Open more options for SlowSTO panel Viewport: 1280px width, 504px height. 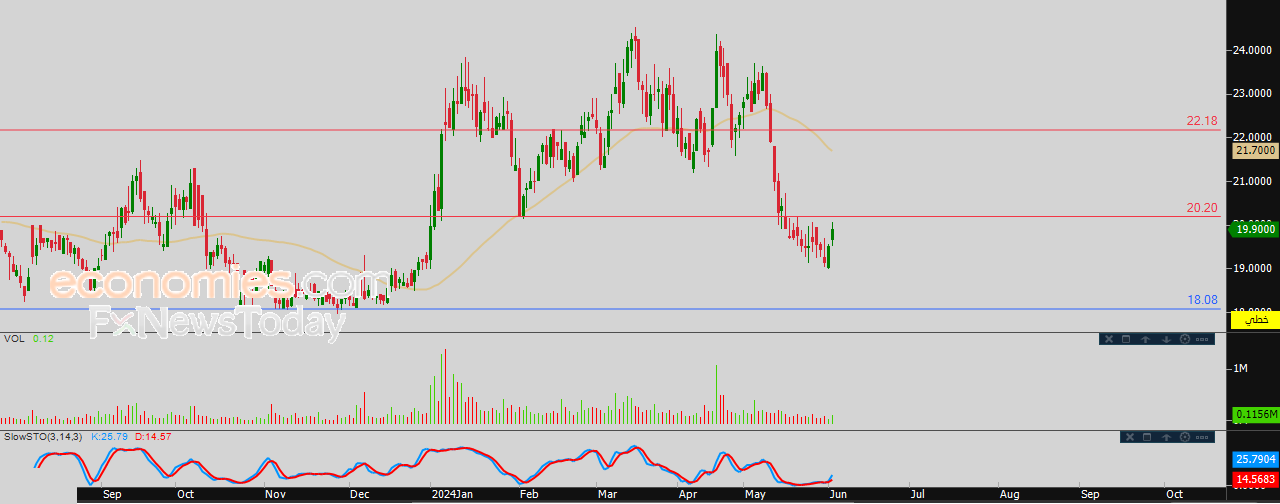tap(1201, 437)
